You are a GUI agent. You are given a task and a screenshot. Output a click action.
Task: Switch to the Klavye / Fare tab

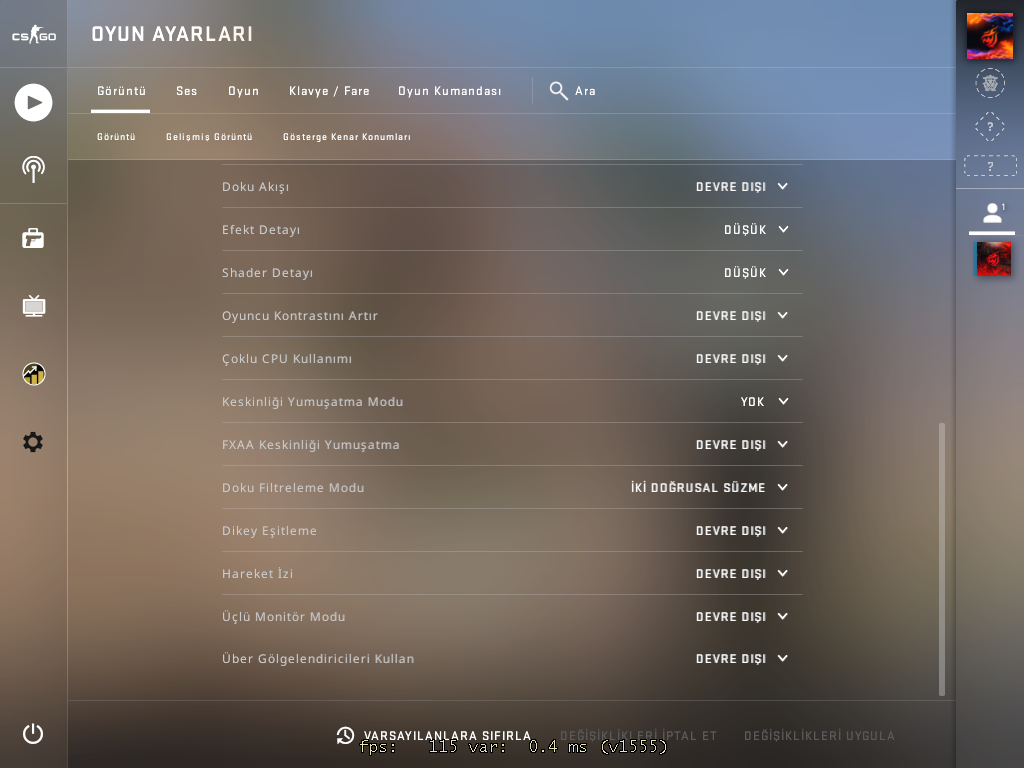coord(329,91)
